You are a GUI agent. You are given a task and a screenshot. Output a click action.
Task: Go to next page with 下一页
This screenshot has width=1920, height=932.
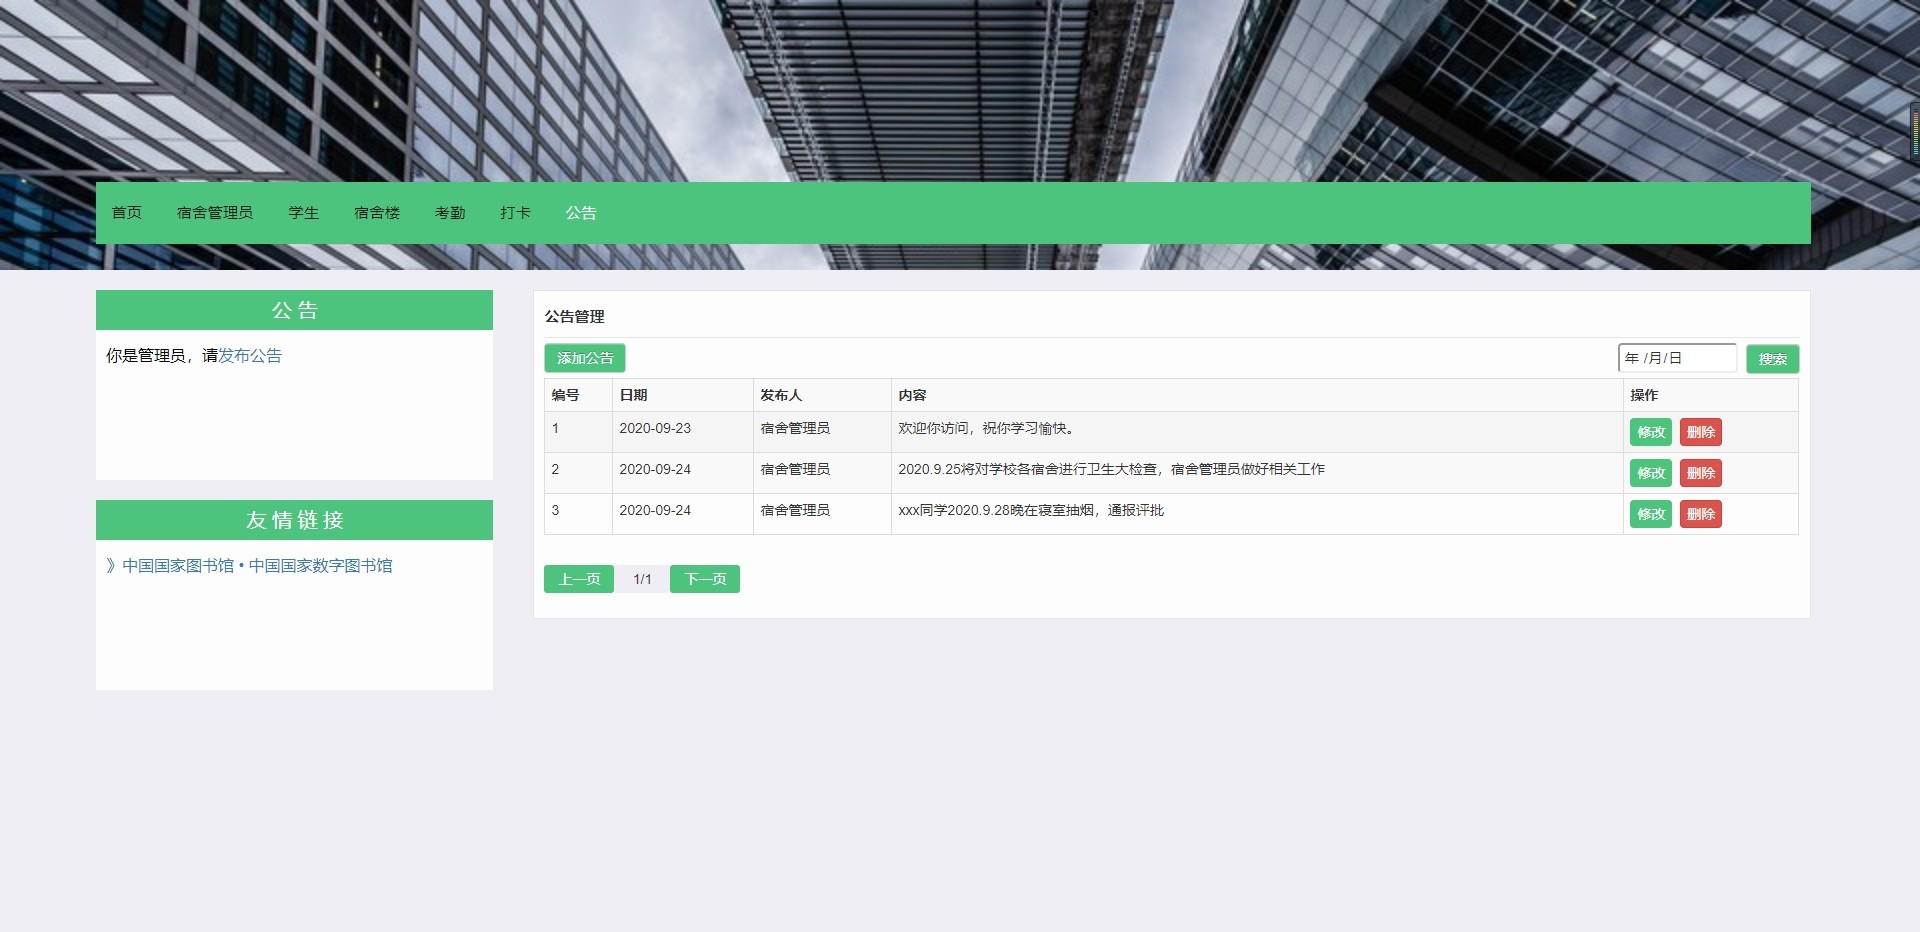pos(705,579)
